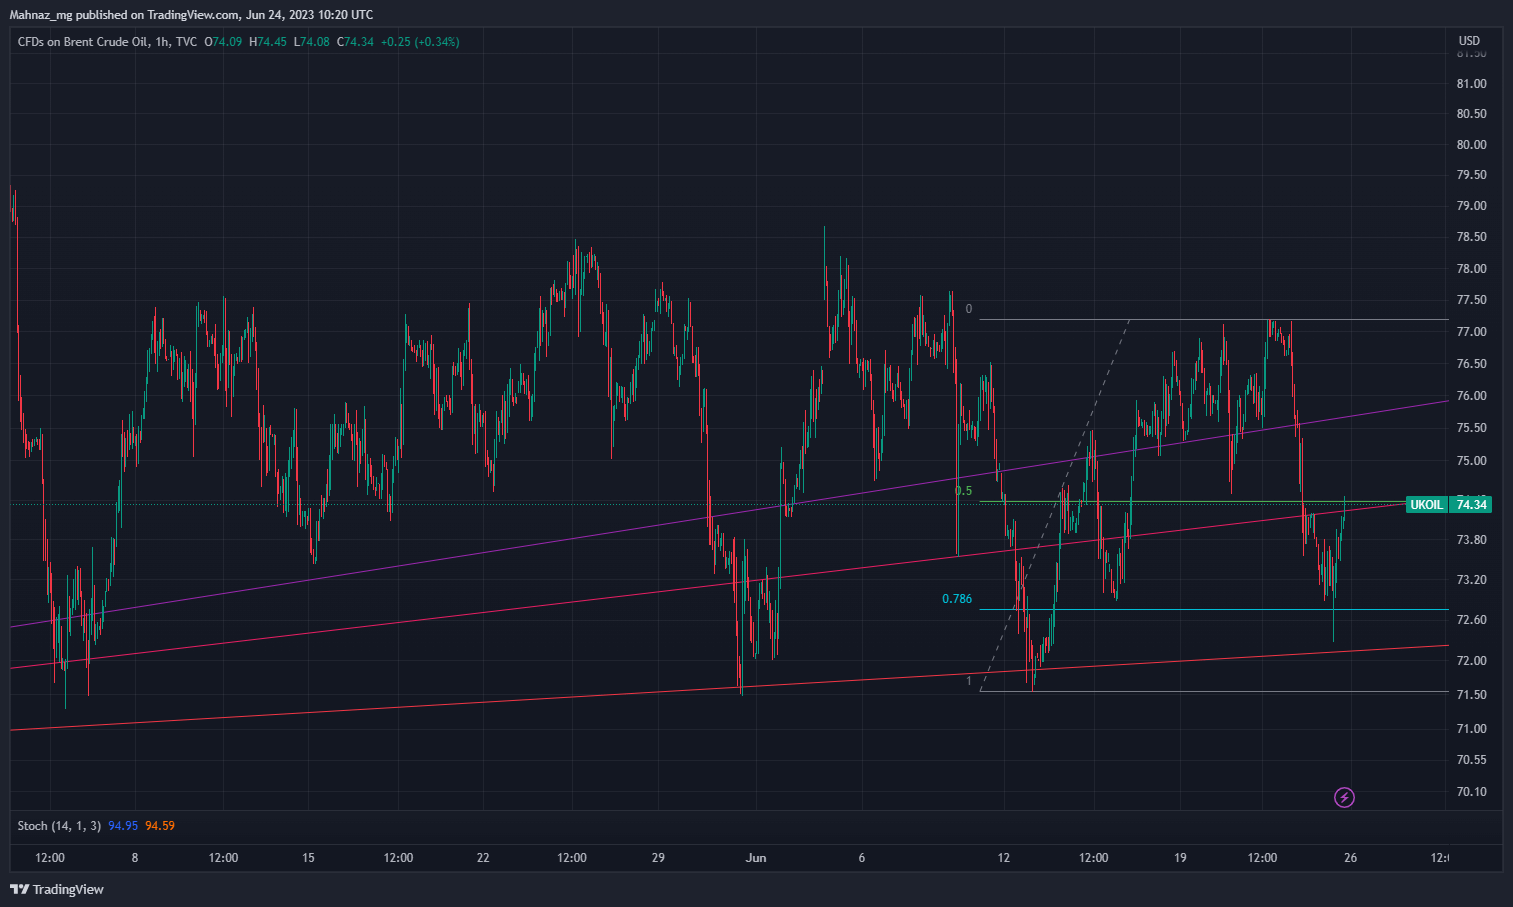Click the 76.00 price axis label
The height and width of the screenshot is (907, 1513).
[x=1471, y=396]
